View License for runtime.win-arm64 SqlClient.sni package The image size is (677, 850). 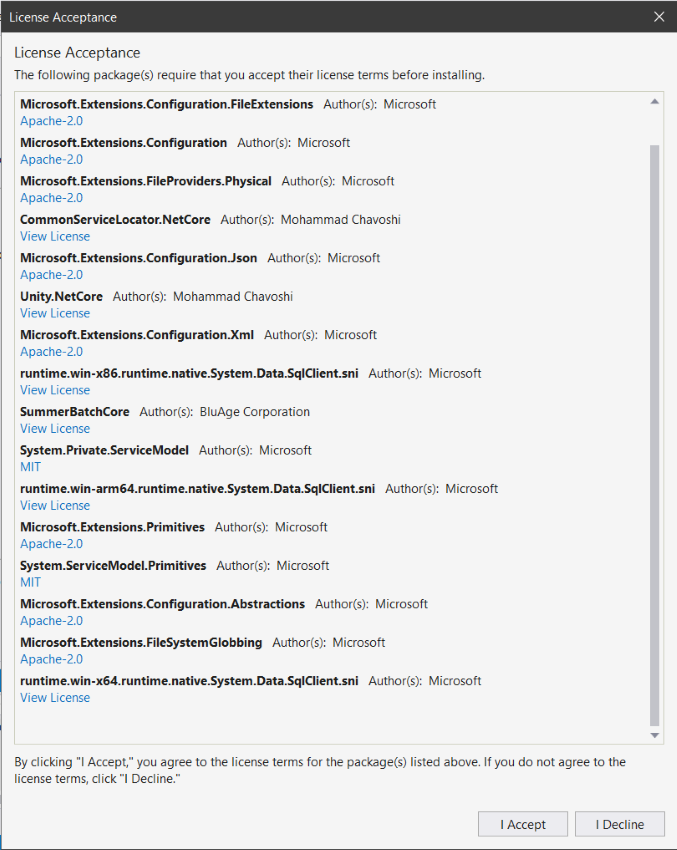(x=55, y=505)
